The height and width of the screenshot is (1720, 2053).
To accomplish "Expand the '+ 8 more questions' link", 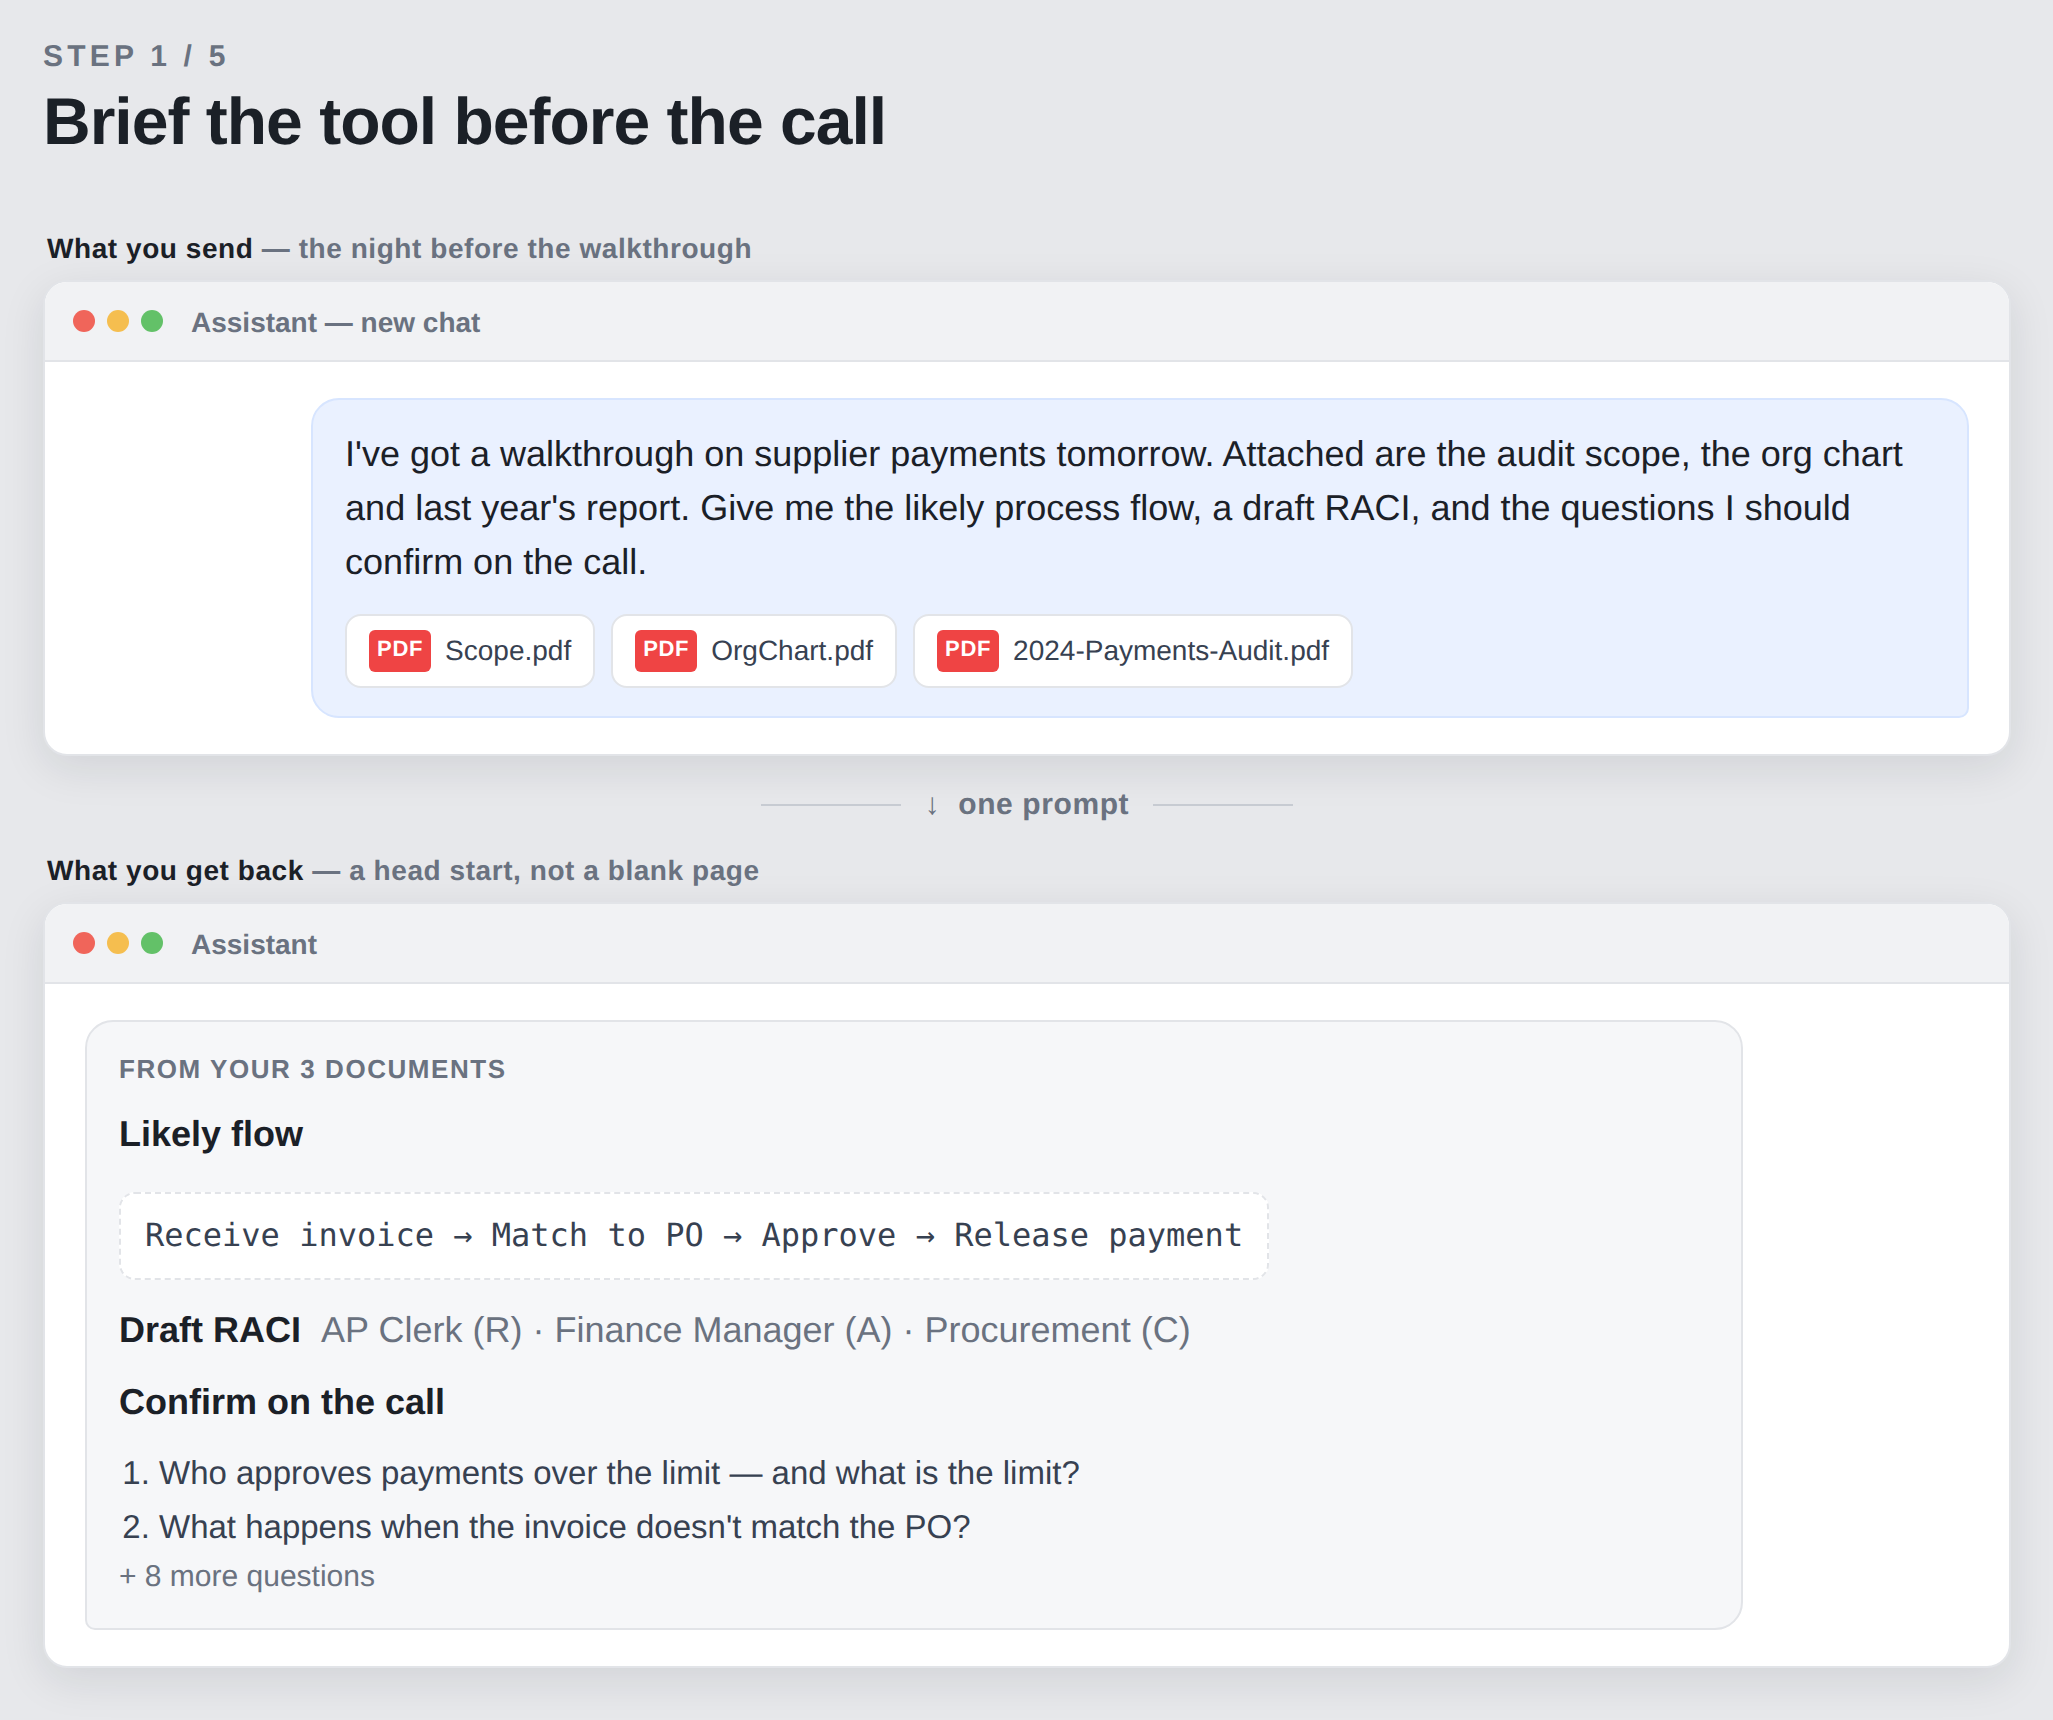I will 247,1576.
